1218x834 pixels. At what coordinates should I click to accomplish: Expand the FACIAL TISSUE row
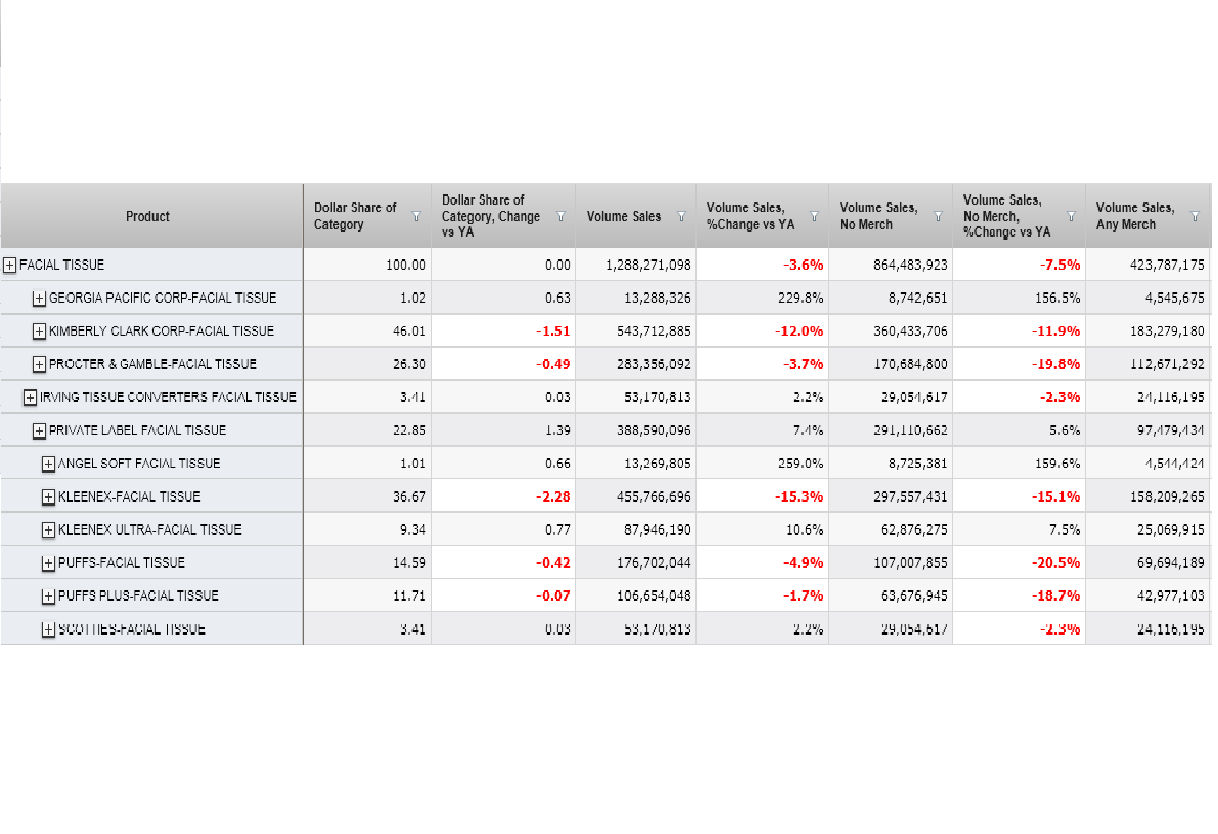pos(9,265)
